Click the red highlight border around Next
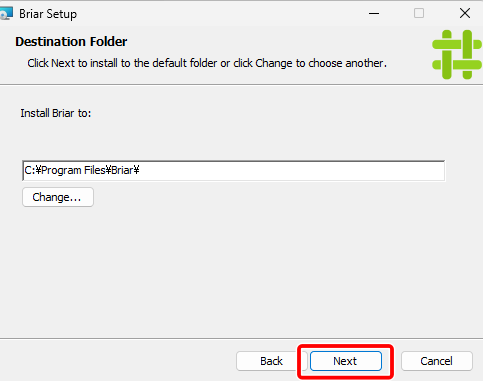 (346, 346)
